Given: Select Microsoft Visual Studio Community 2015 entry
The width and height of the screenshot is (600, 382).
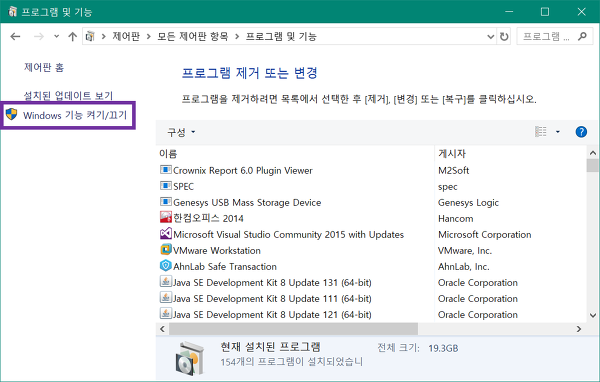Looking at the screenshot, I should (289, 234).
